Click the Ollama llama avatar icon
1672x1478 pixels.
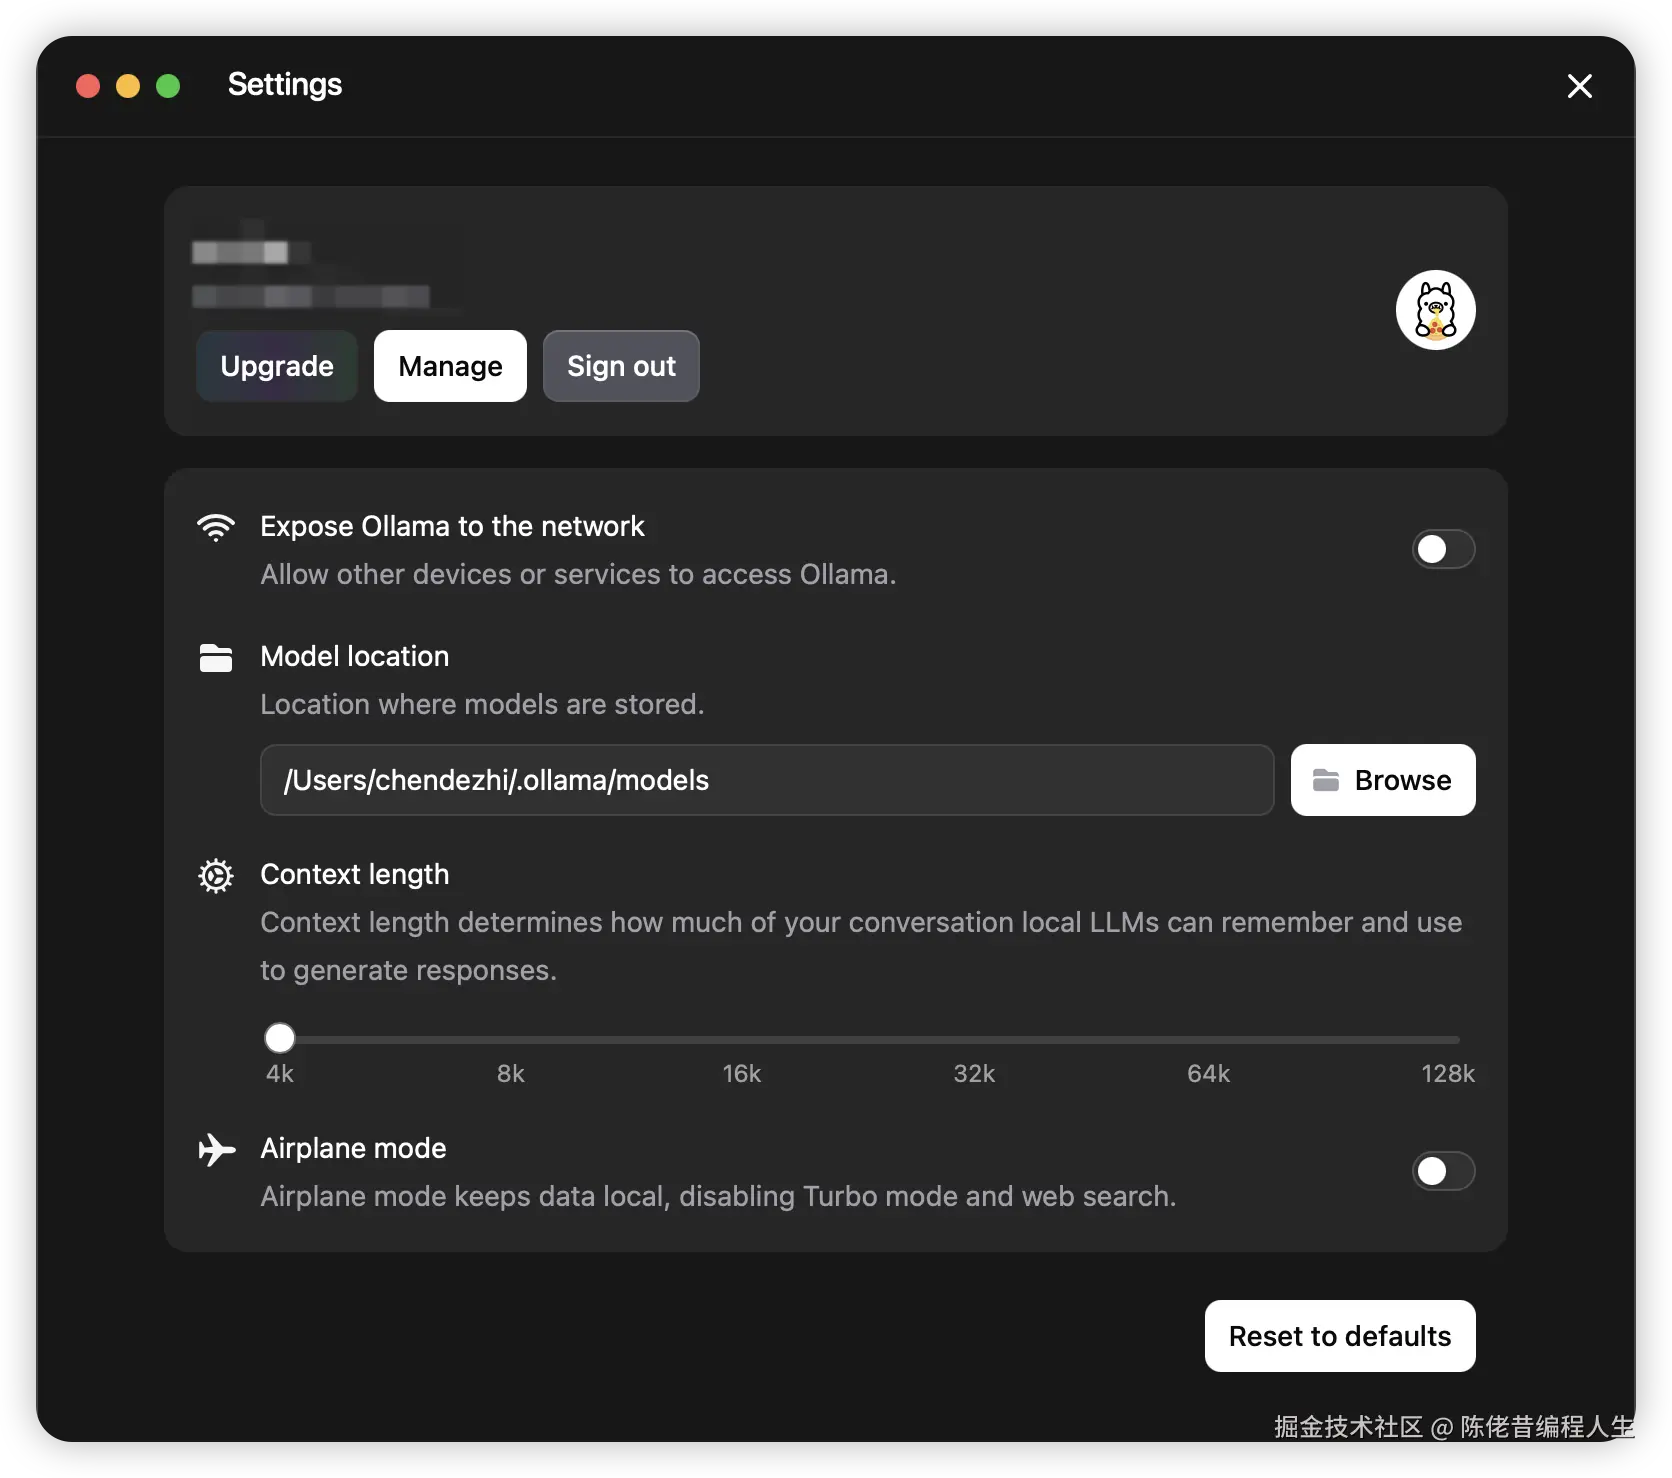[x=1435, y=310]
